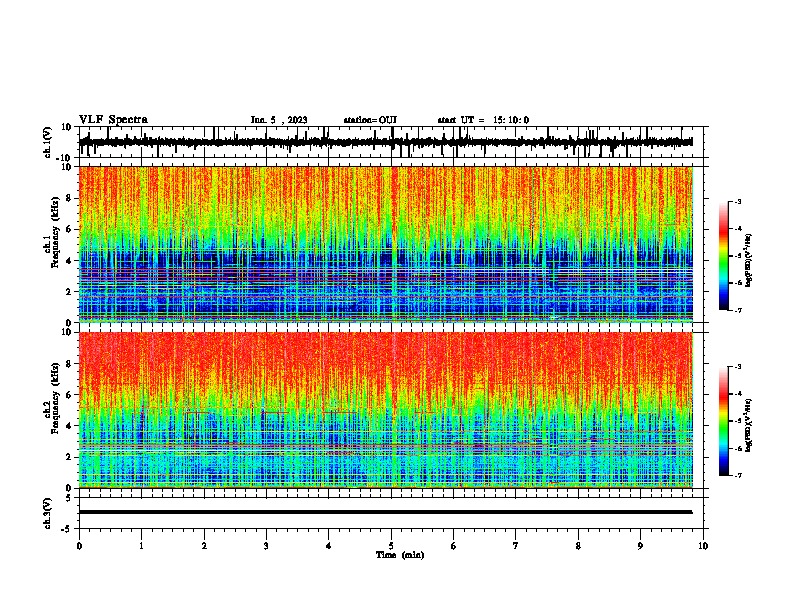Click the '-3' label on ch.1 colorbar
The width and height of the screenshot is (792, 612).
737,201
